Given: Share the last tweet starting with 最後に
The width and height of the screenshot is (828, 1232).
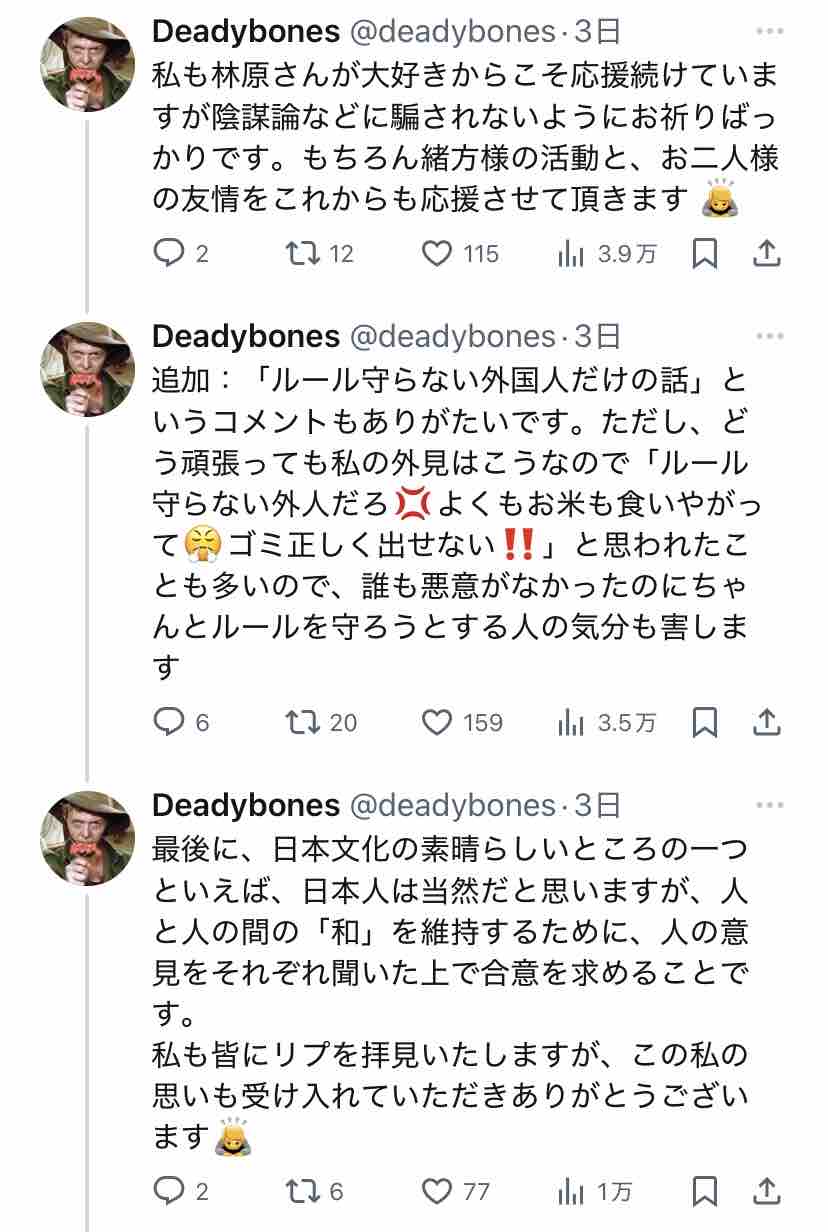Looking at the screenshot, I should point(766,1191).
